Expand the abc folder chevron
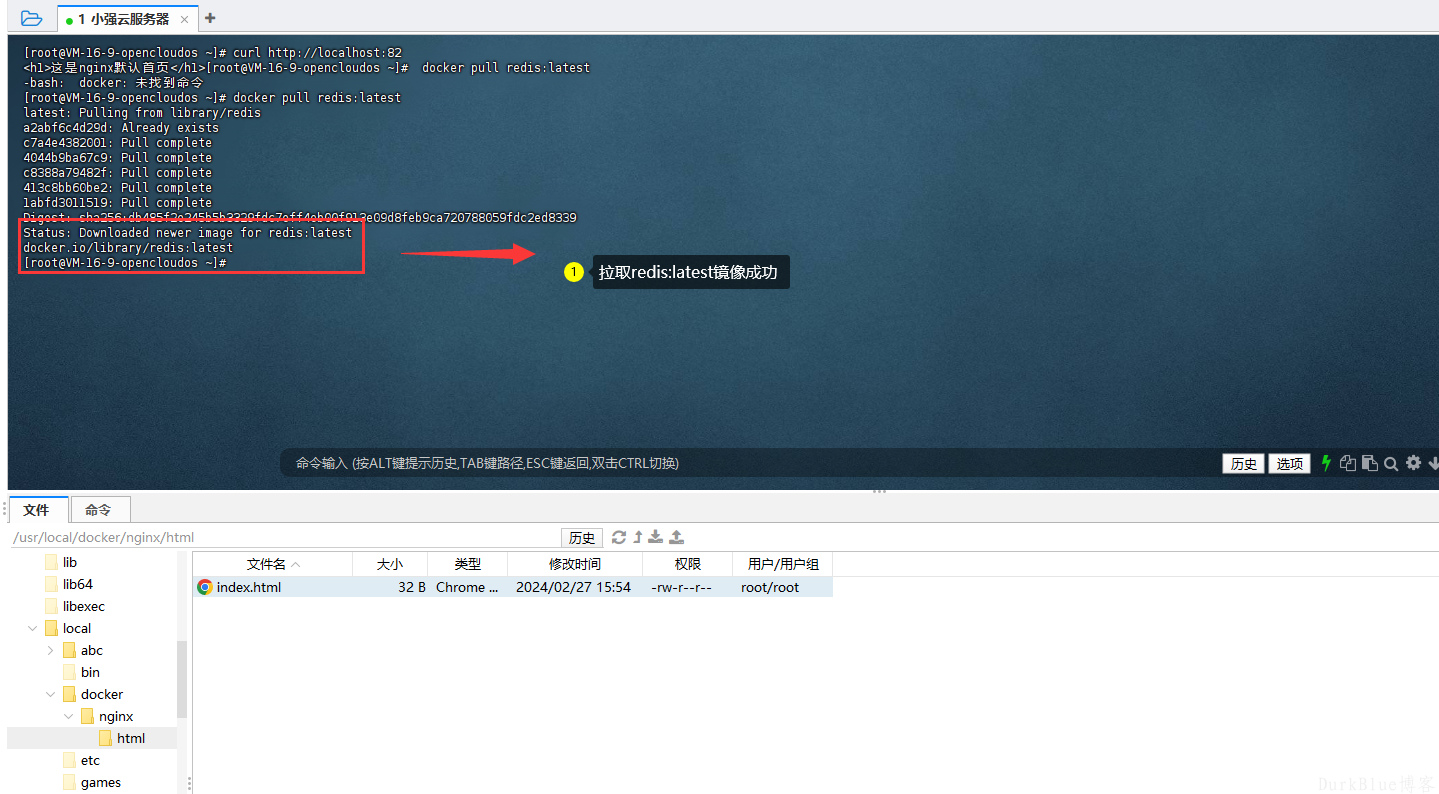The height and width of the screenshot is (794, 1439). coord(51,650)
